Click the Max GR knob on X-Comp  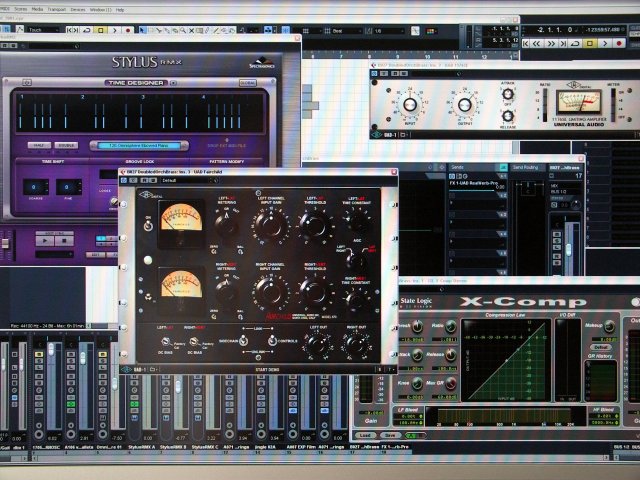point(451,383)
